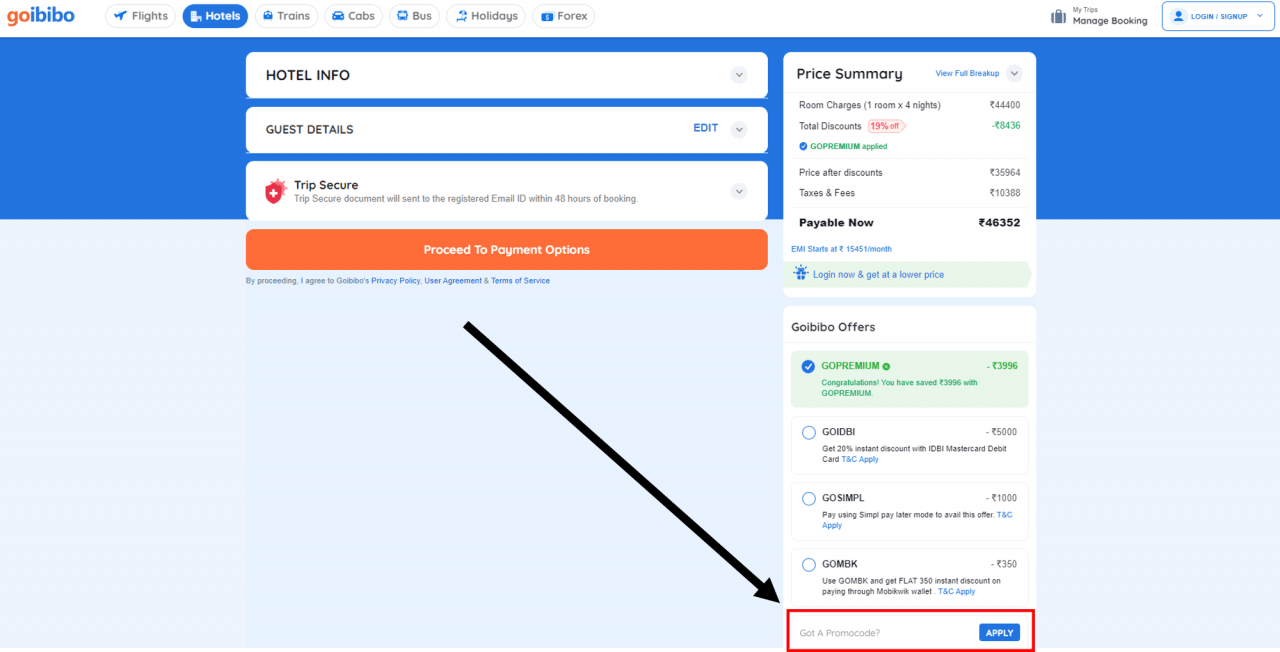This screenshot has width=1280, height=652.
Task: Open the Hotels tab
Action: pos(215,16)
